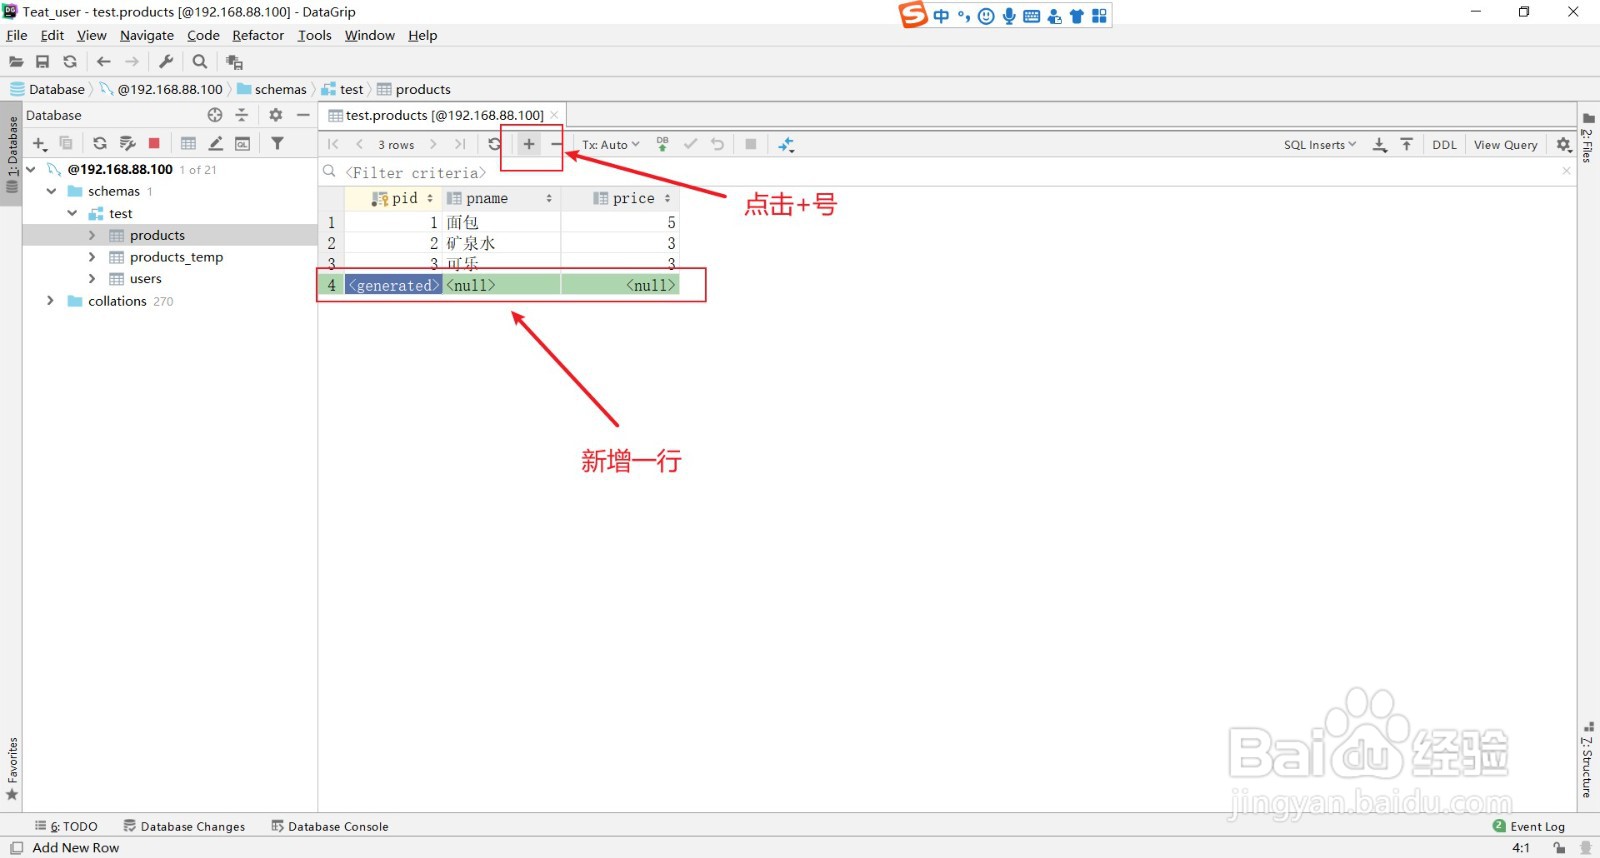Expand the products table node
1600x858 pixels.
(x=92, y=235)
